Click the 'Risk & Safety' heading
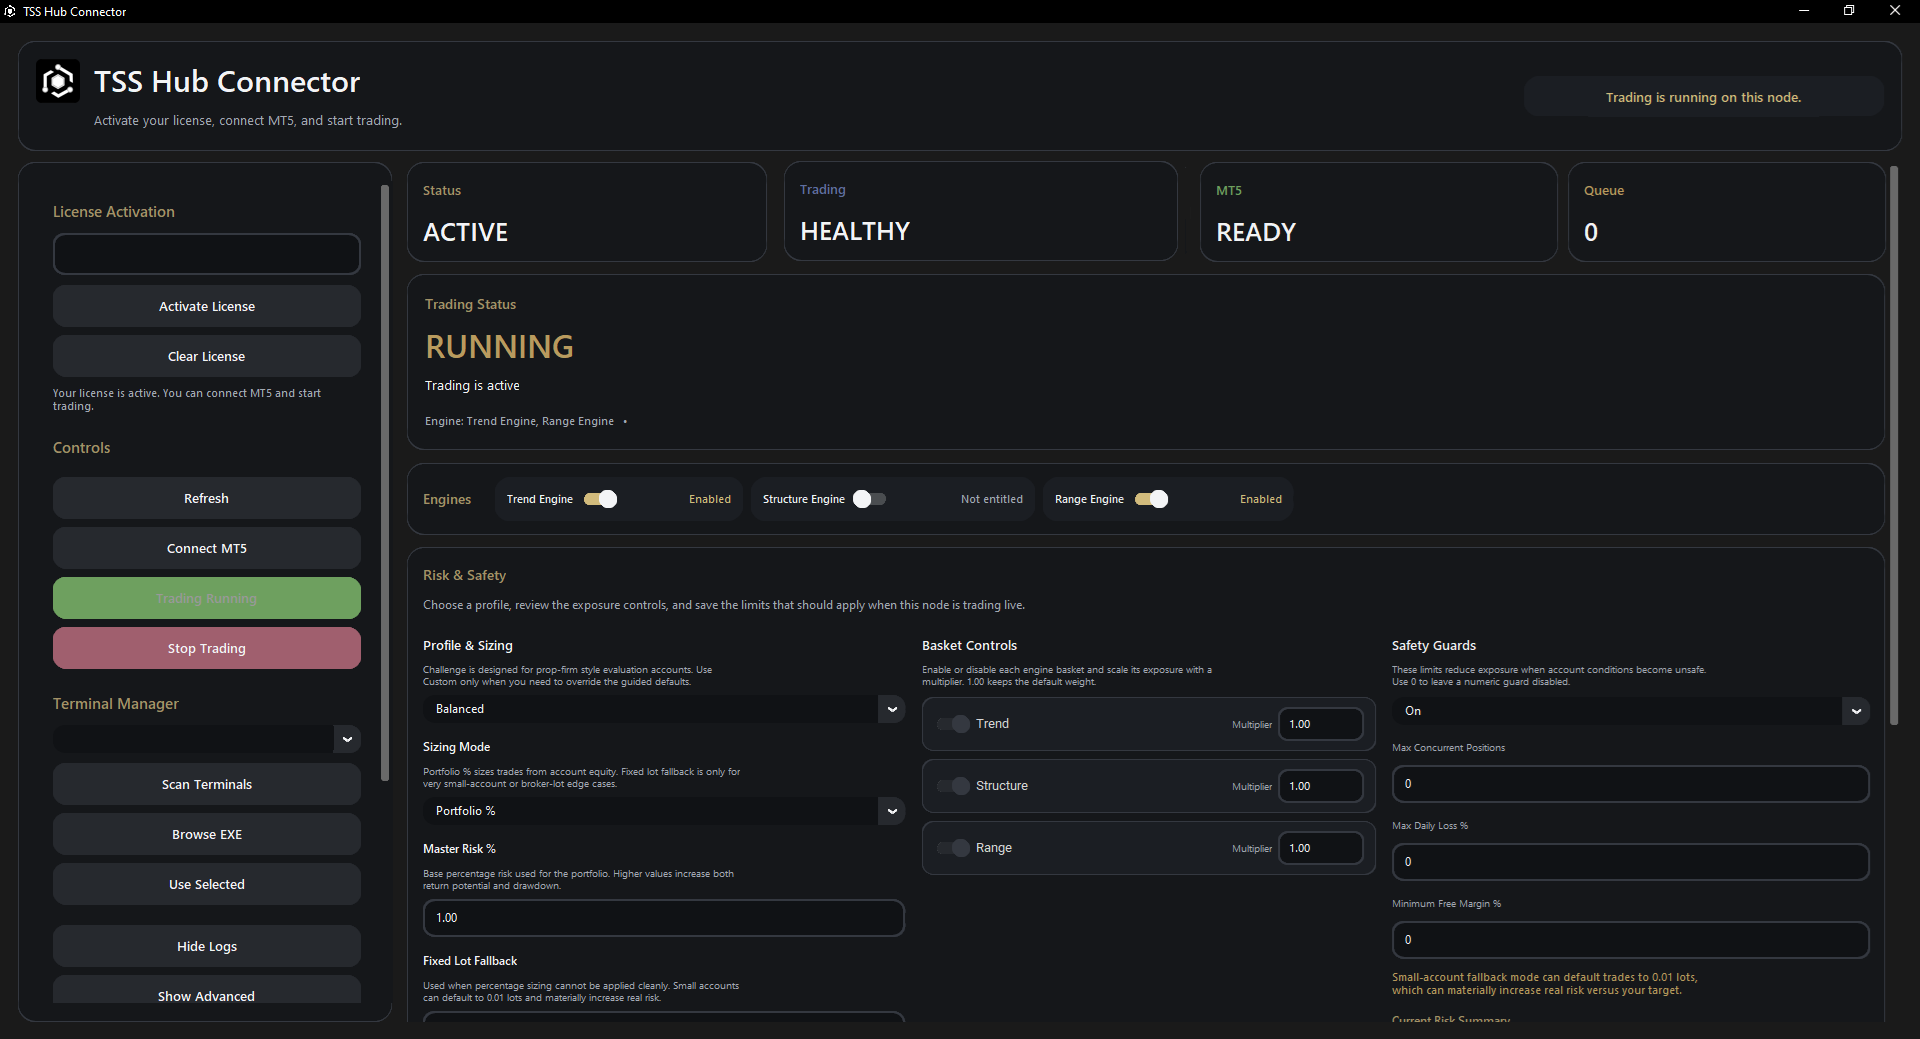The image size is (1920, 1039). 464,575
